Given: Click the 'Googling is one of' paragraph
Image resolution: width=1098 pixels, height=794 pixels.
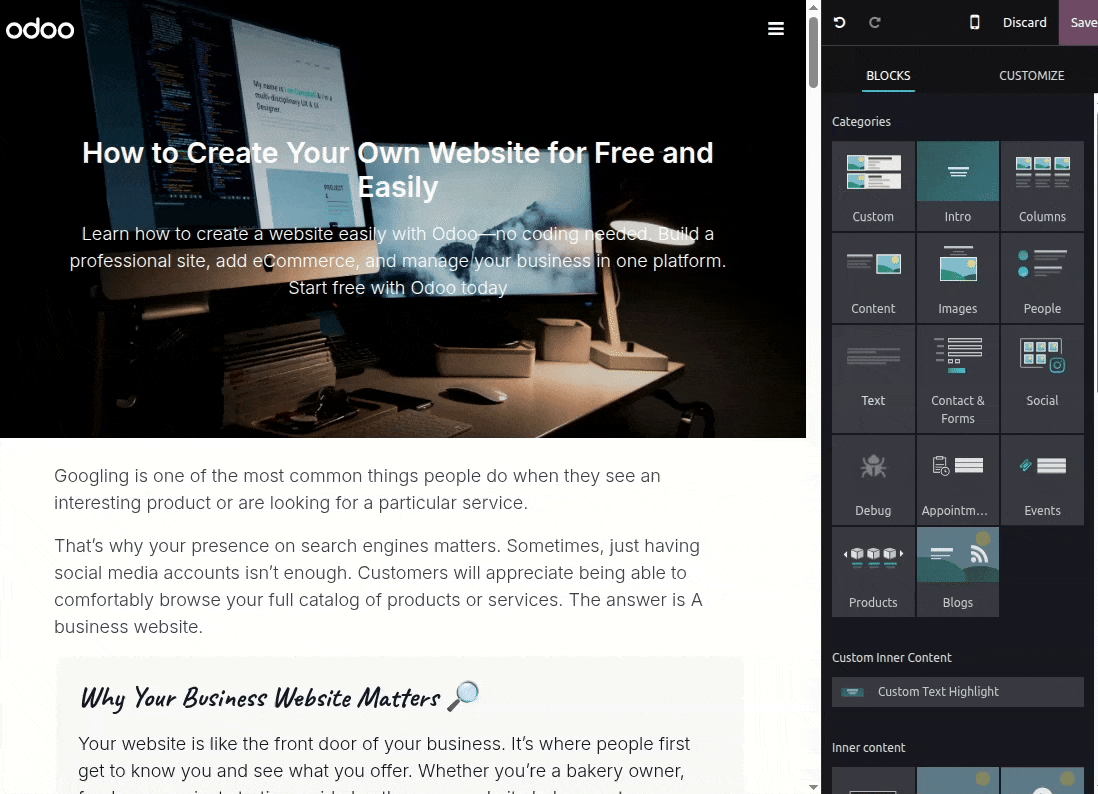Looking at the screenshot, I should (x=357, y=489).
